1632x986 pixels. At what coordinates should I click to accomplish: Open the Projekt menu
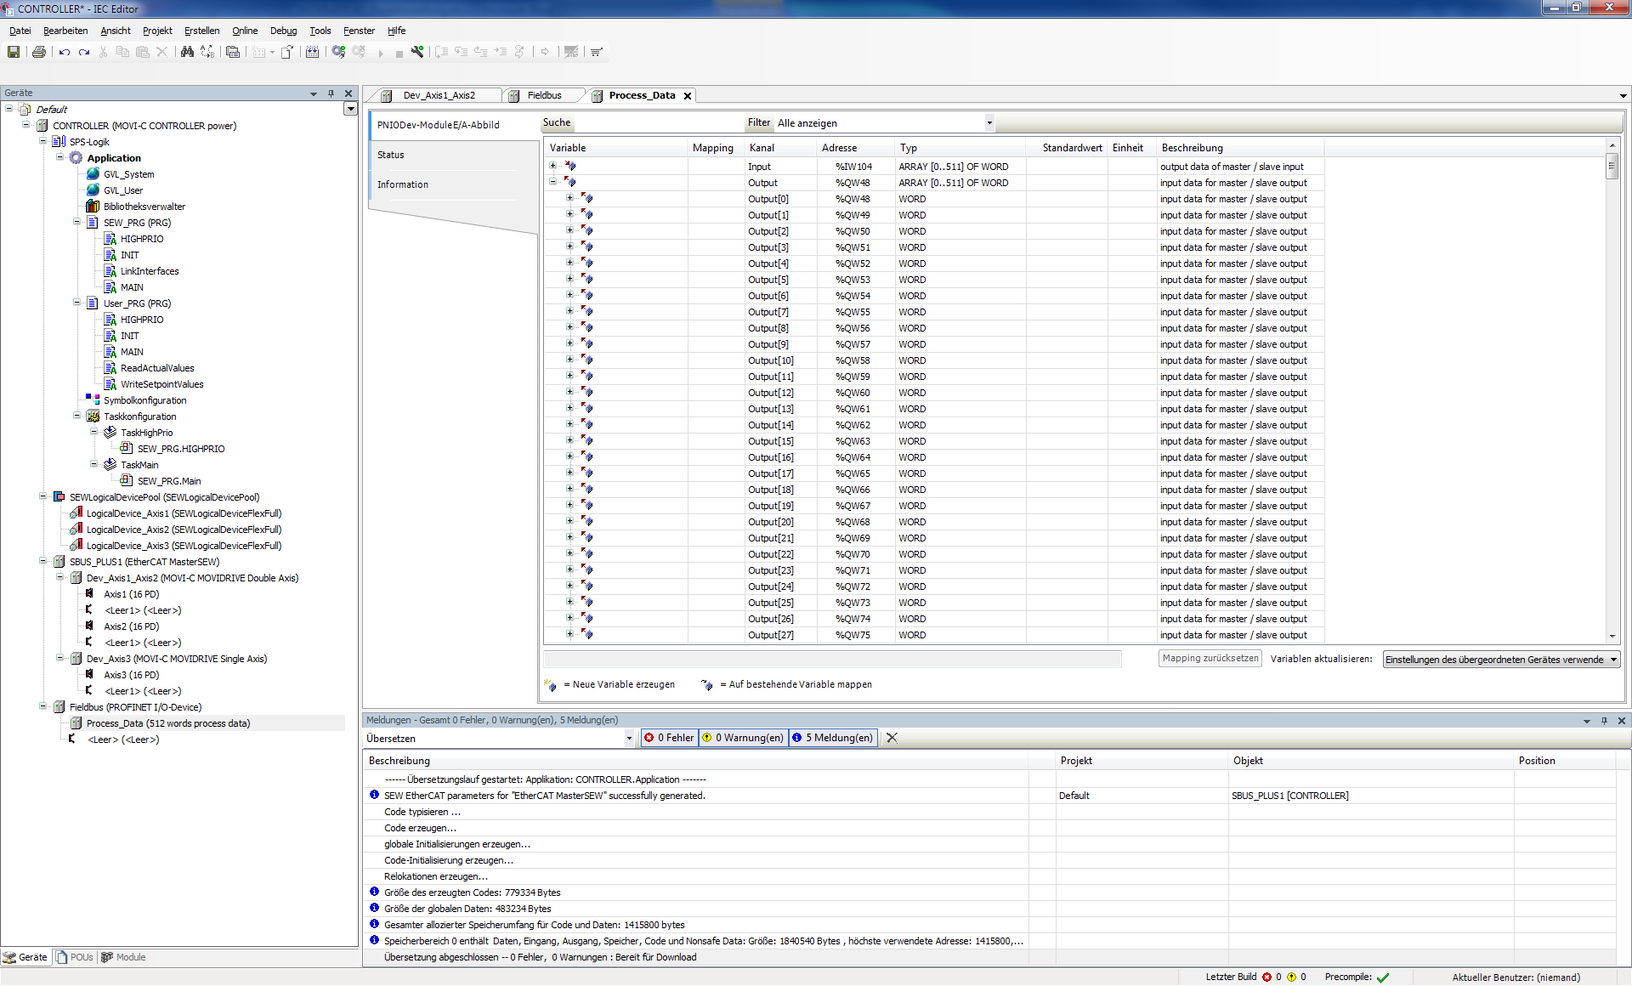click(157, 31)
